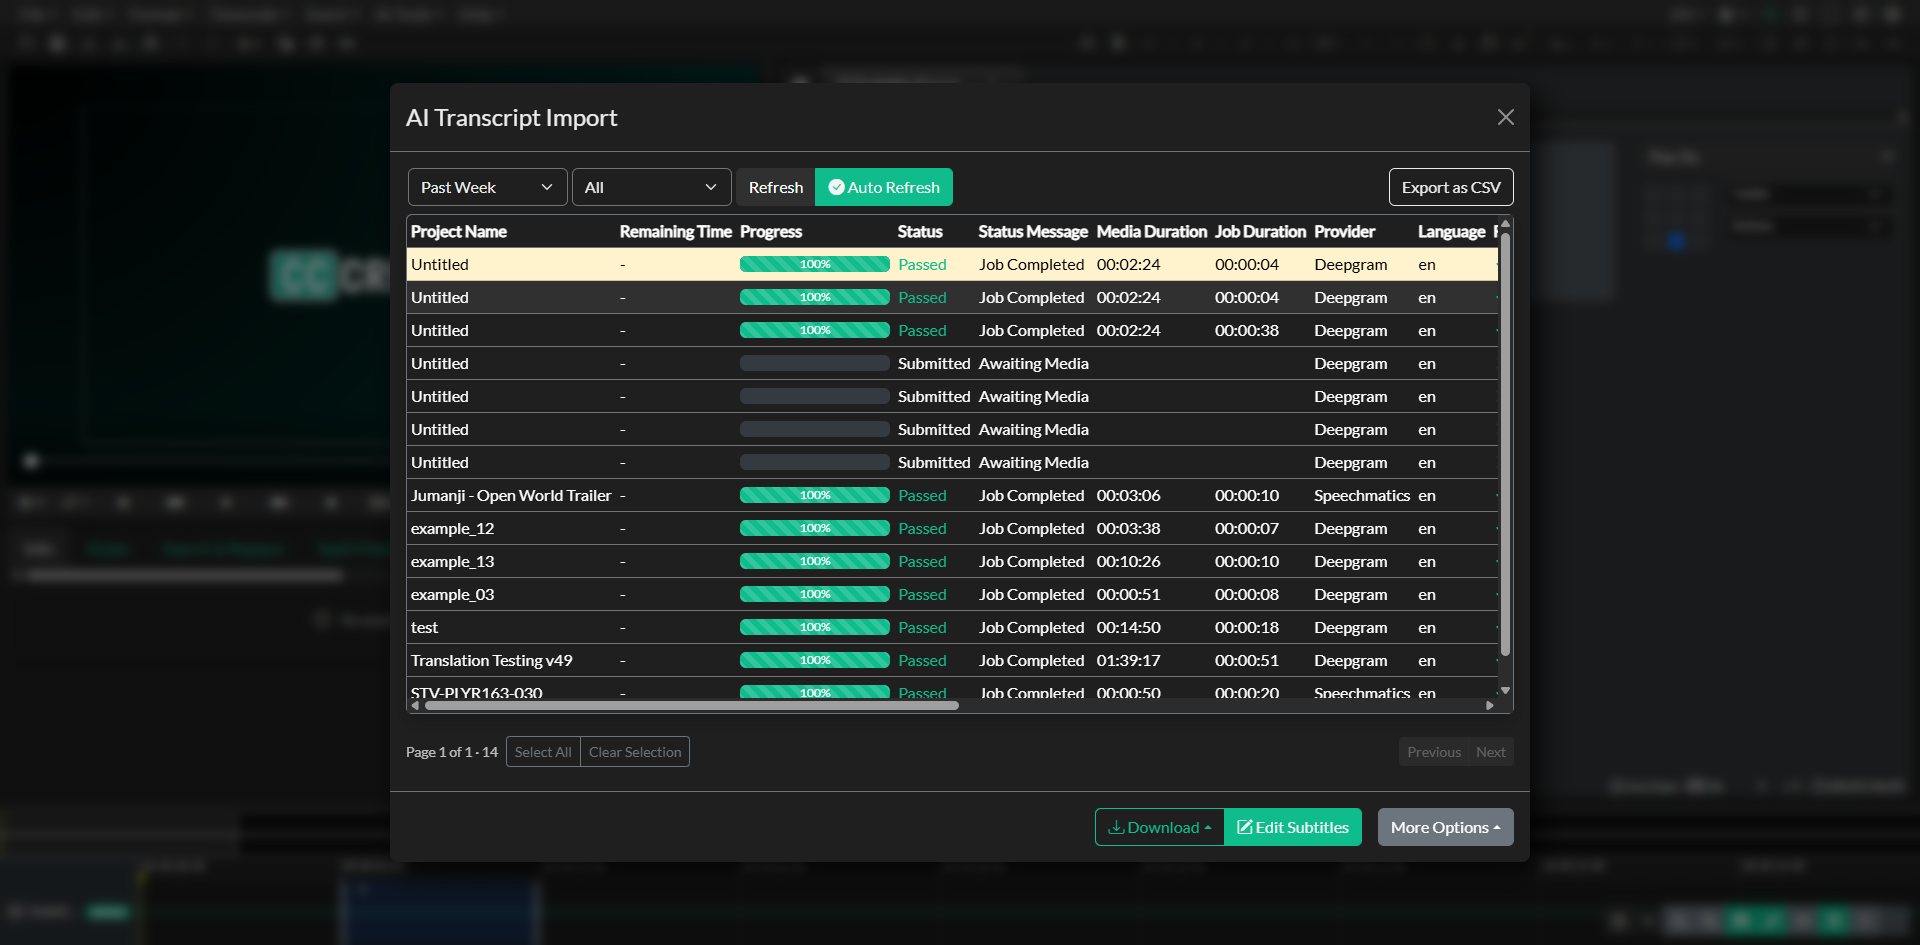The image size is (1920, 945).
Task: Click the 01:39:17 media duration cell
Action: click(1129, 660)
